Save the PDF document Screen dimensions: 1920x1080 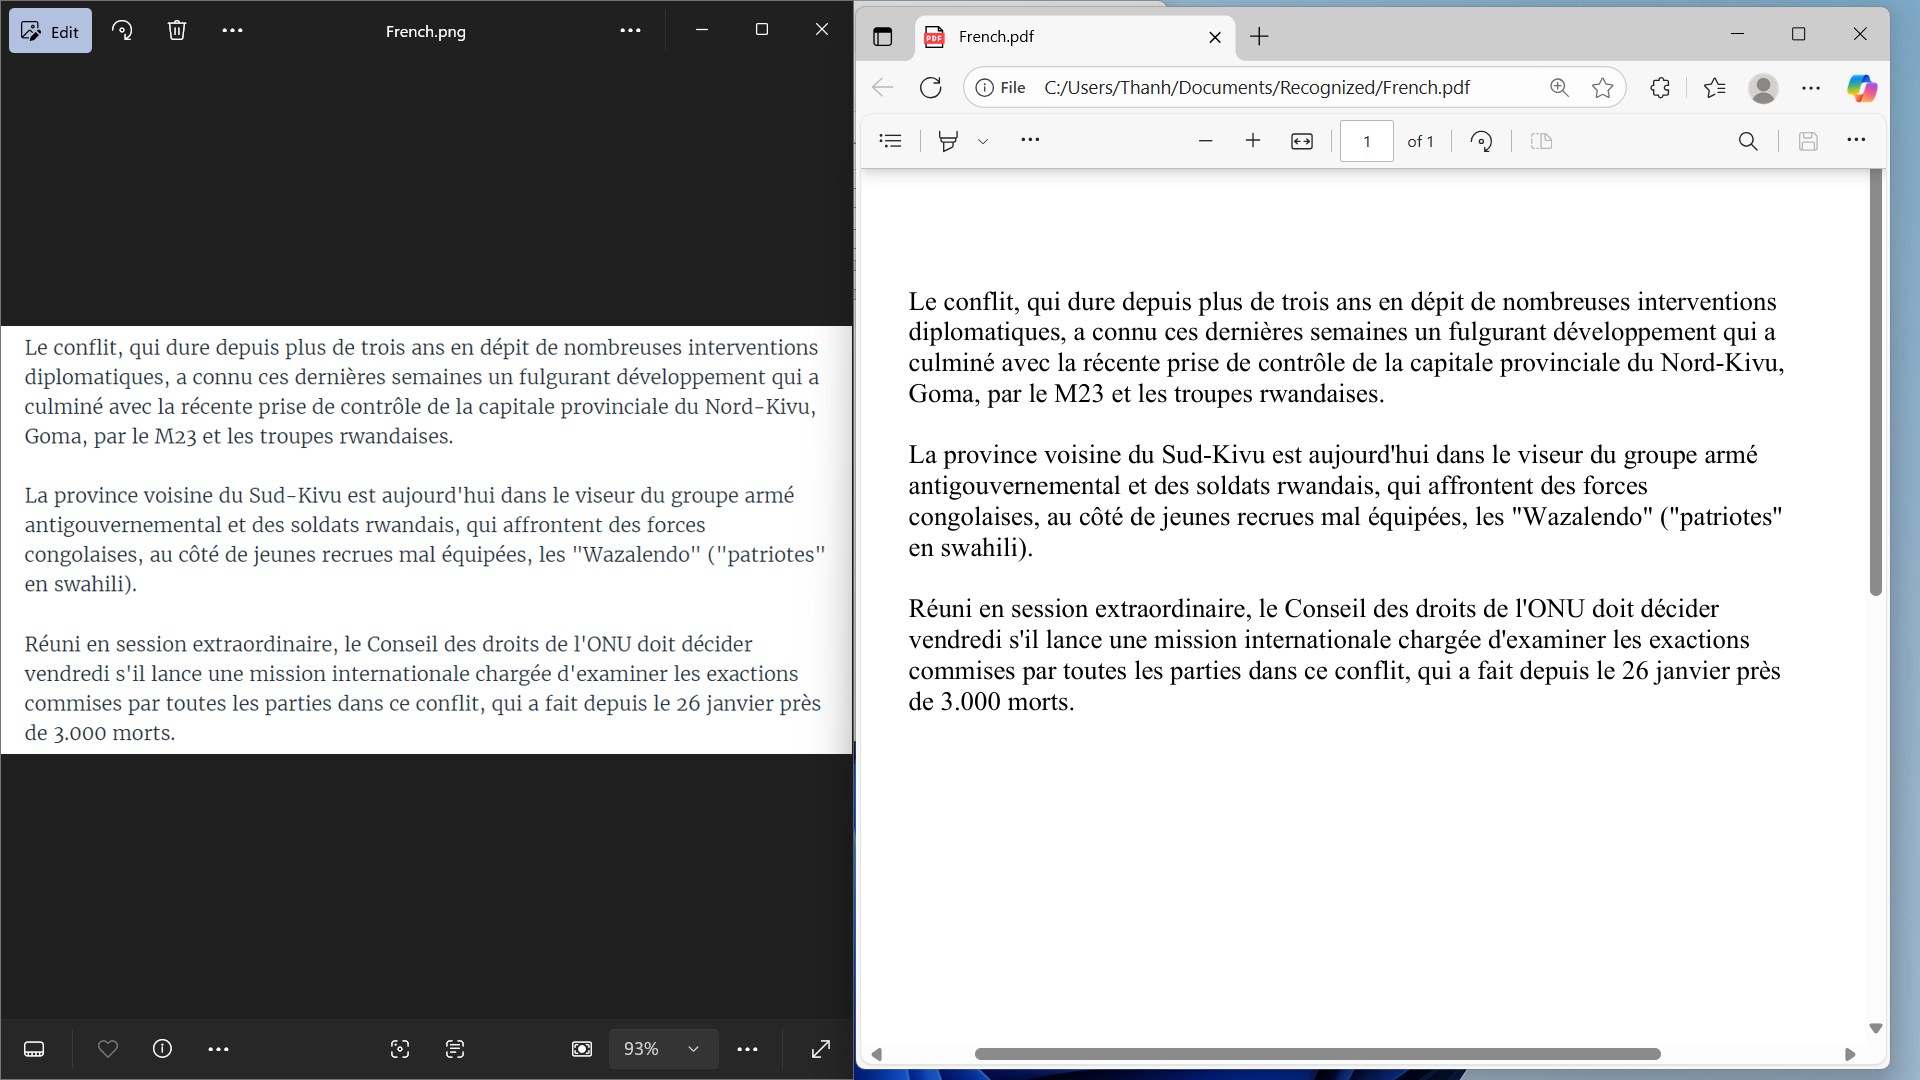(1808, 141)
